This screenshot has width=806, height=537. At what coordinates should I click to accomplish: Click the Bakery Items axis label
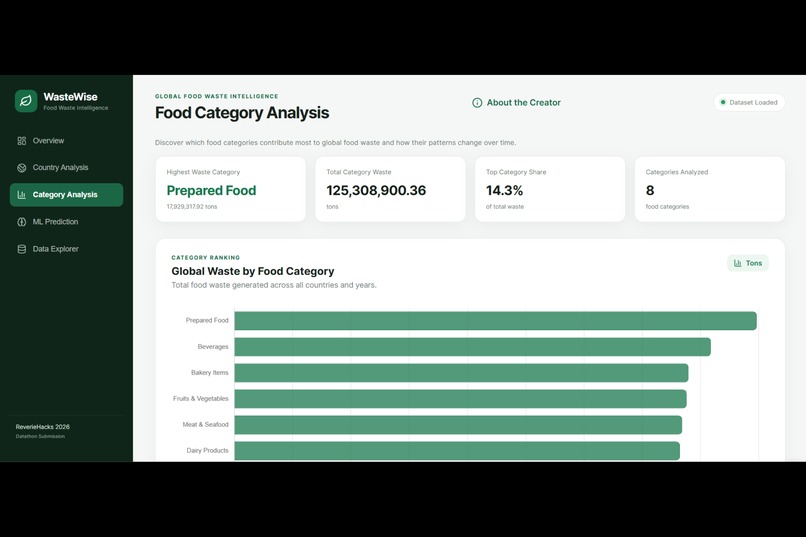[x=210, y=373]
